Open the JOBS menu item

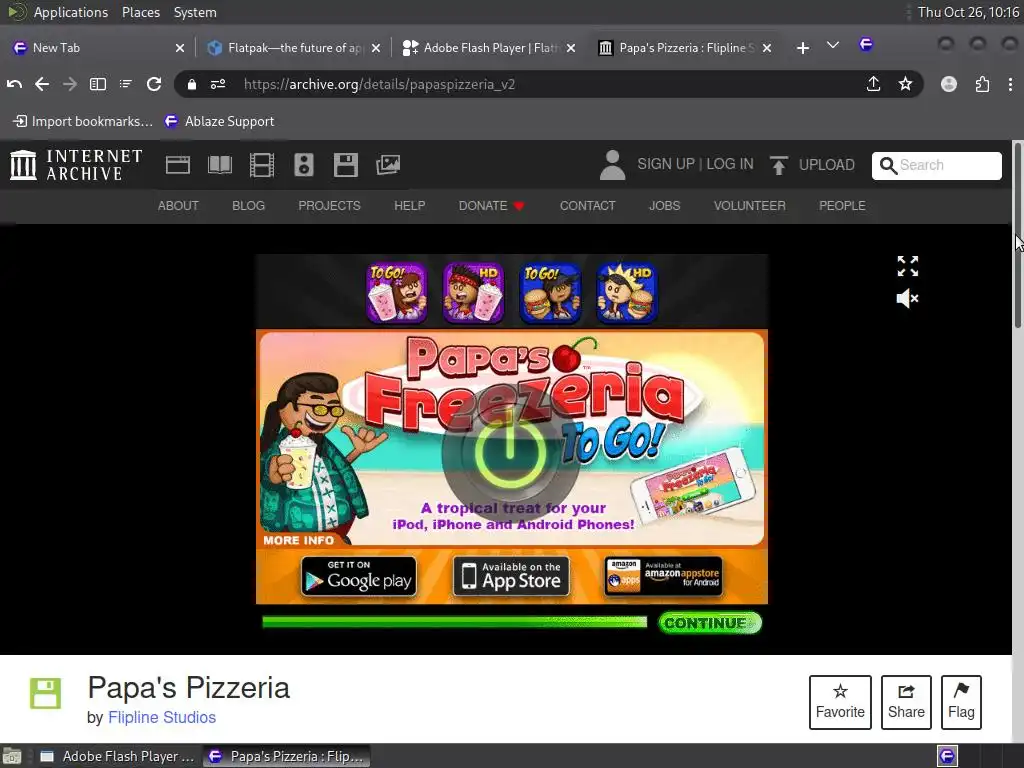664,206
